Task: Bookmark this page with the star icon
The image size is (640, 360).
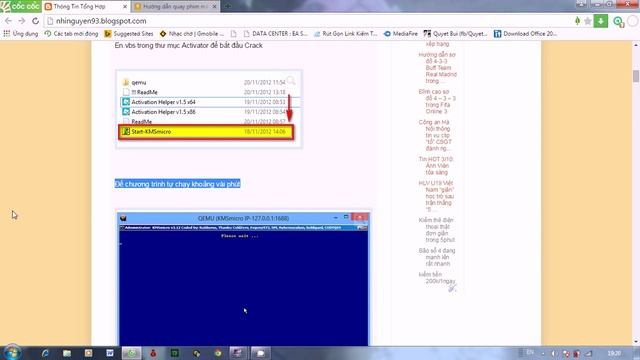Action: pyautogui.click(x=588, y=21)
